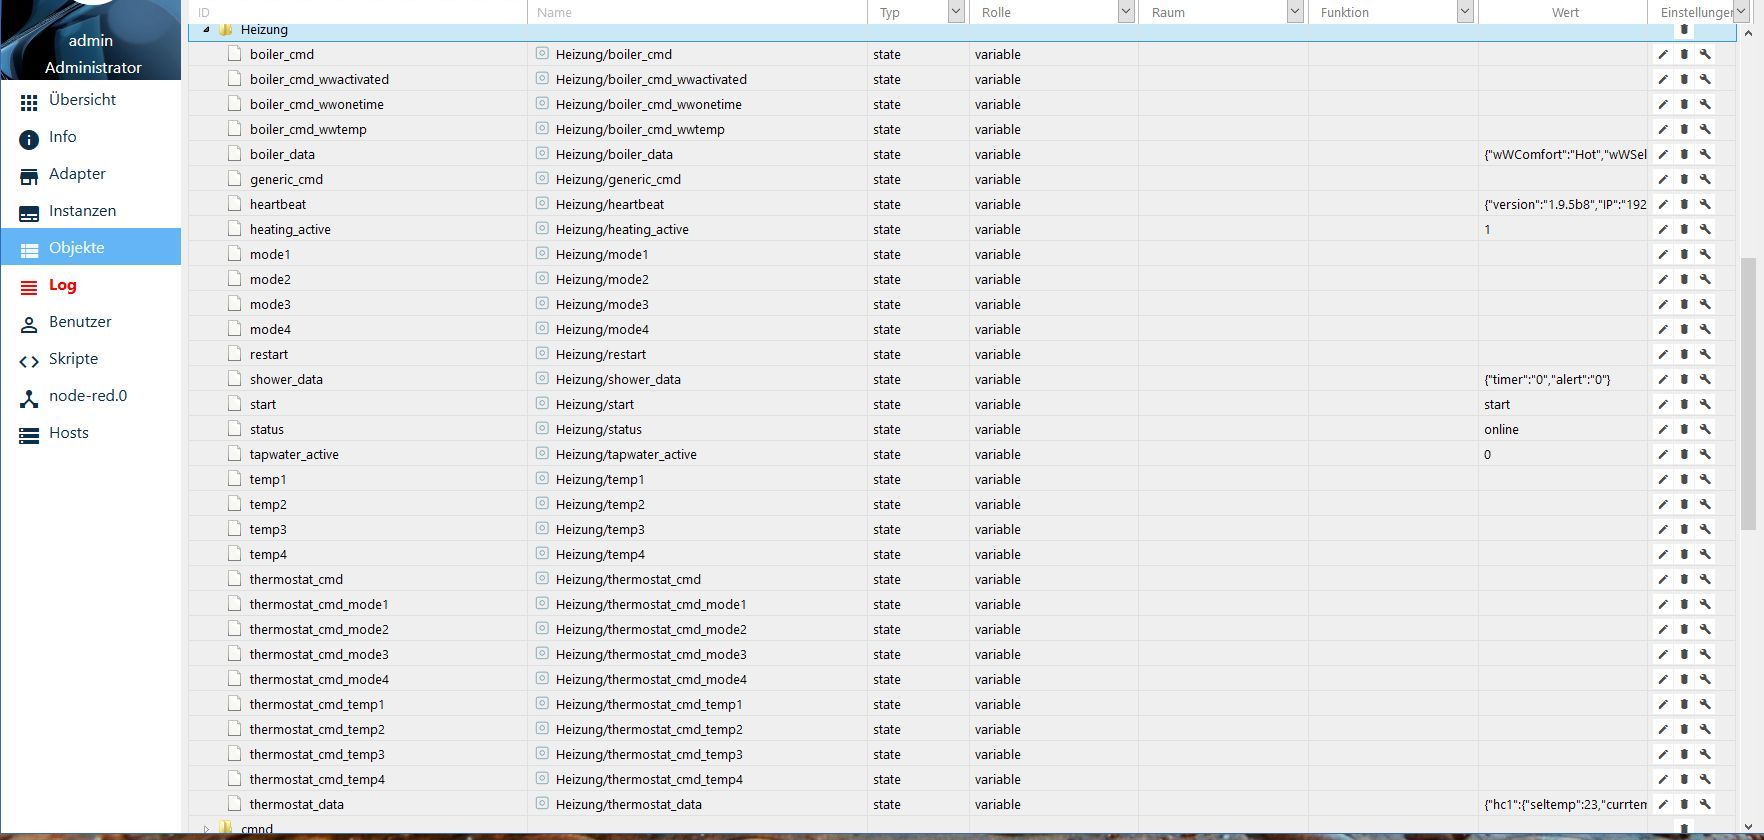Delete the heartbeat object using trash icon

point(1684,204)
